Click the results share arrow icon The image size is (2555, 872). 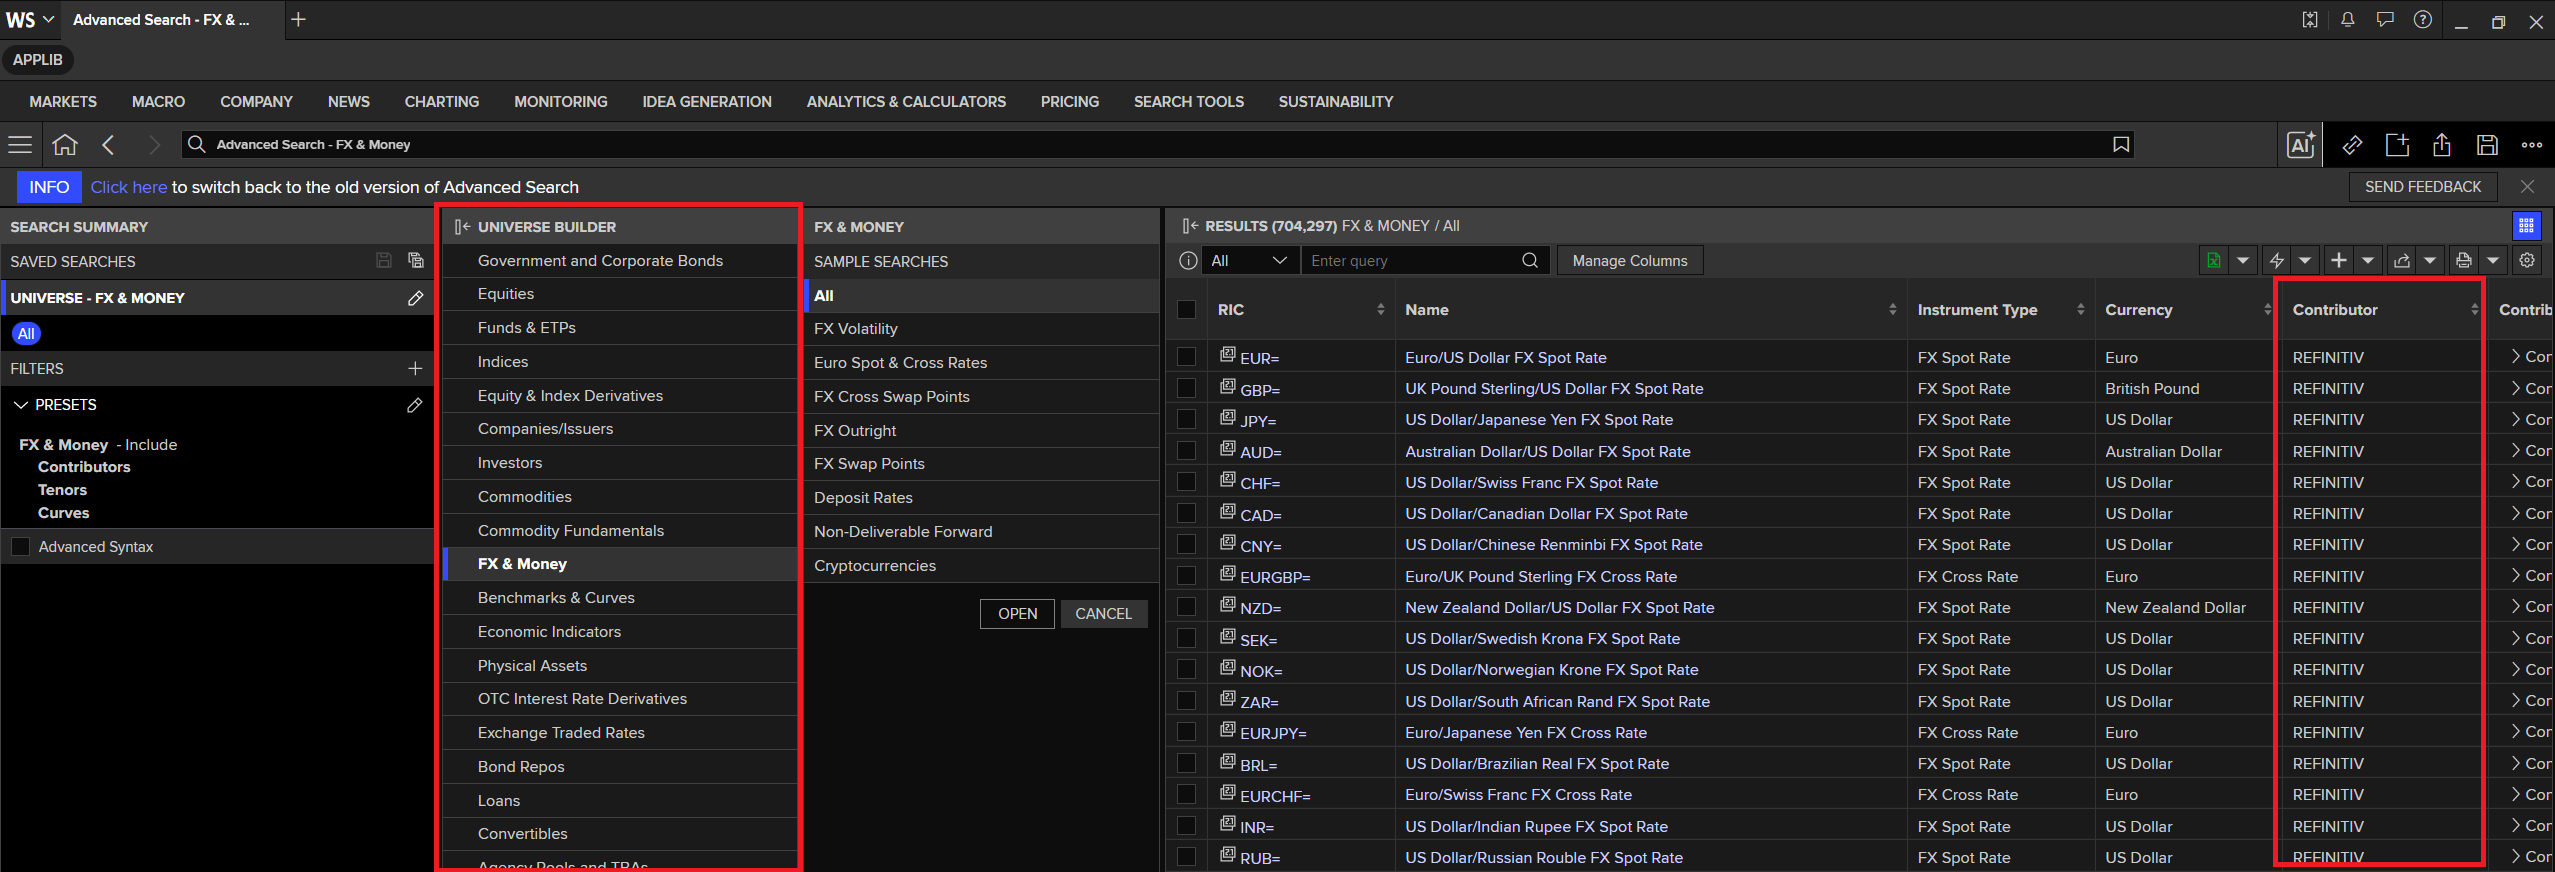[2401, 261]
